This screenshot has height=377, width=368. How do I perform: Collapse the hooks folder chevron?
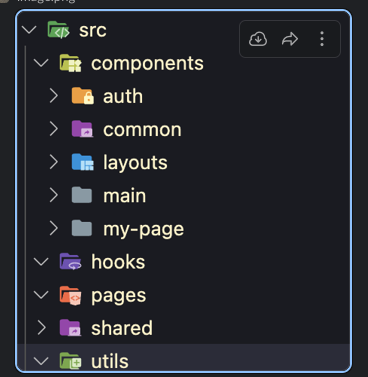(41, 262)
